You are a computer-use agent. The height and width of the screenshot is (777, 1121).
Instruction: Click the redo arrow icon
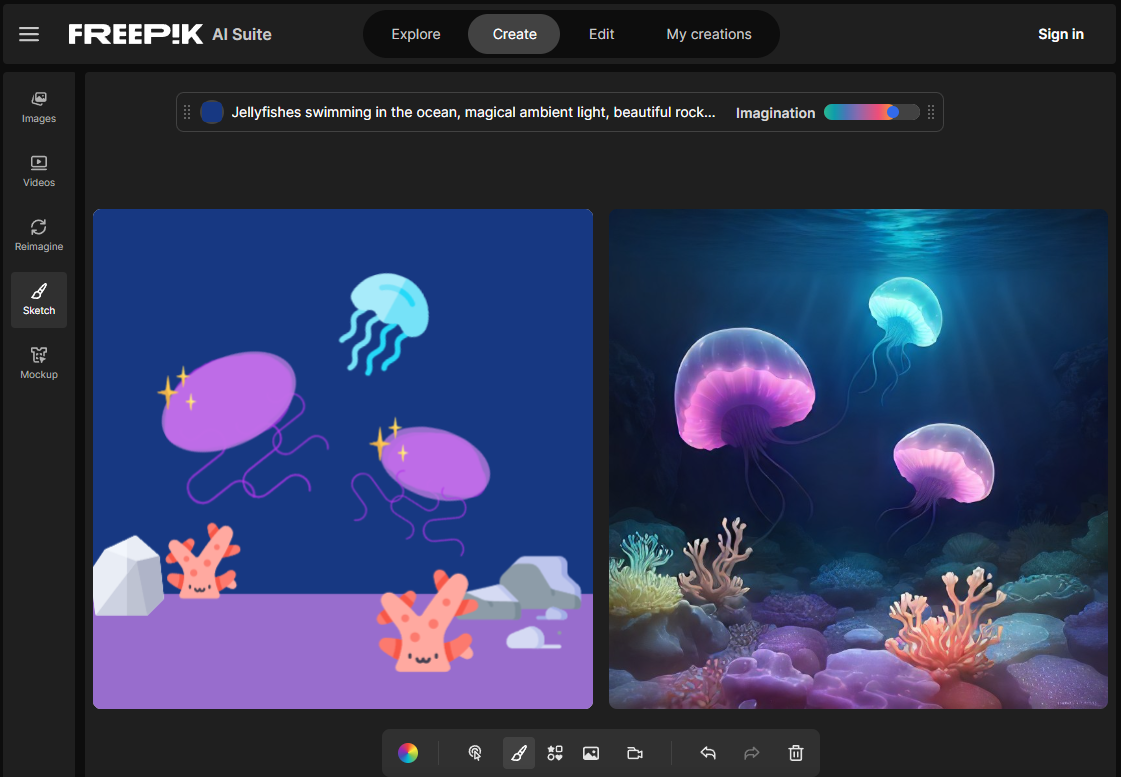(x=752, y=753)
